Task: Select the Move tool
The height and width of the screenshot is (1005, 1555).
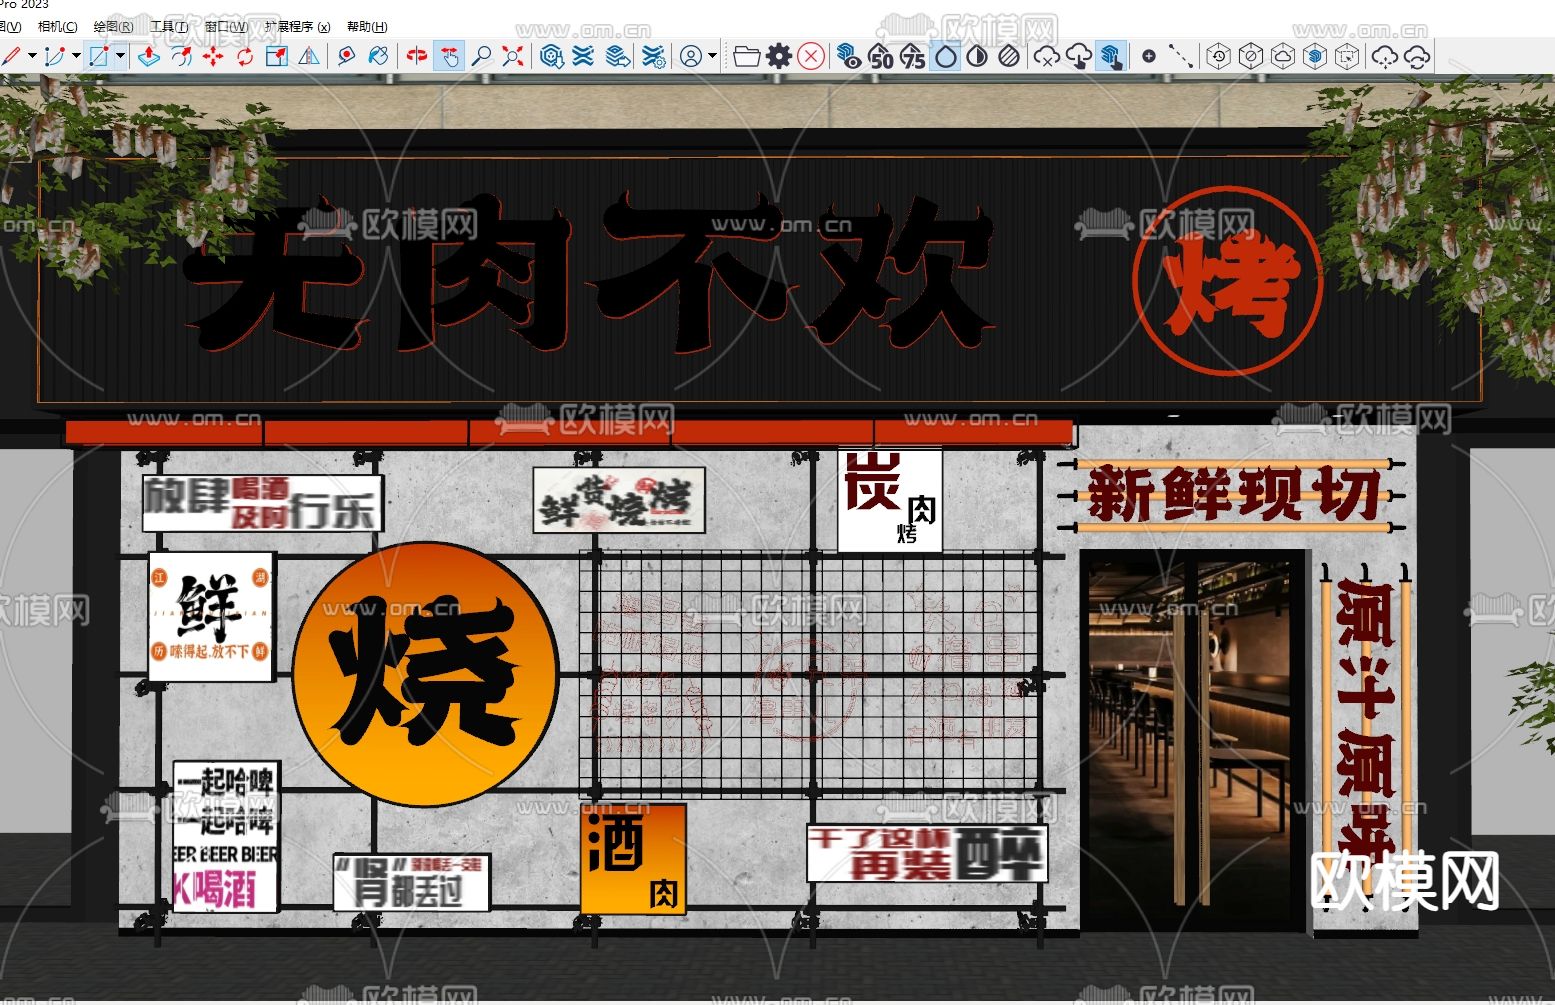Action: click(x=213, y=57)
